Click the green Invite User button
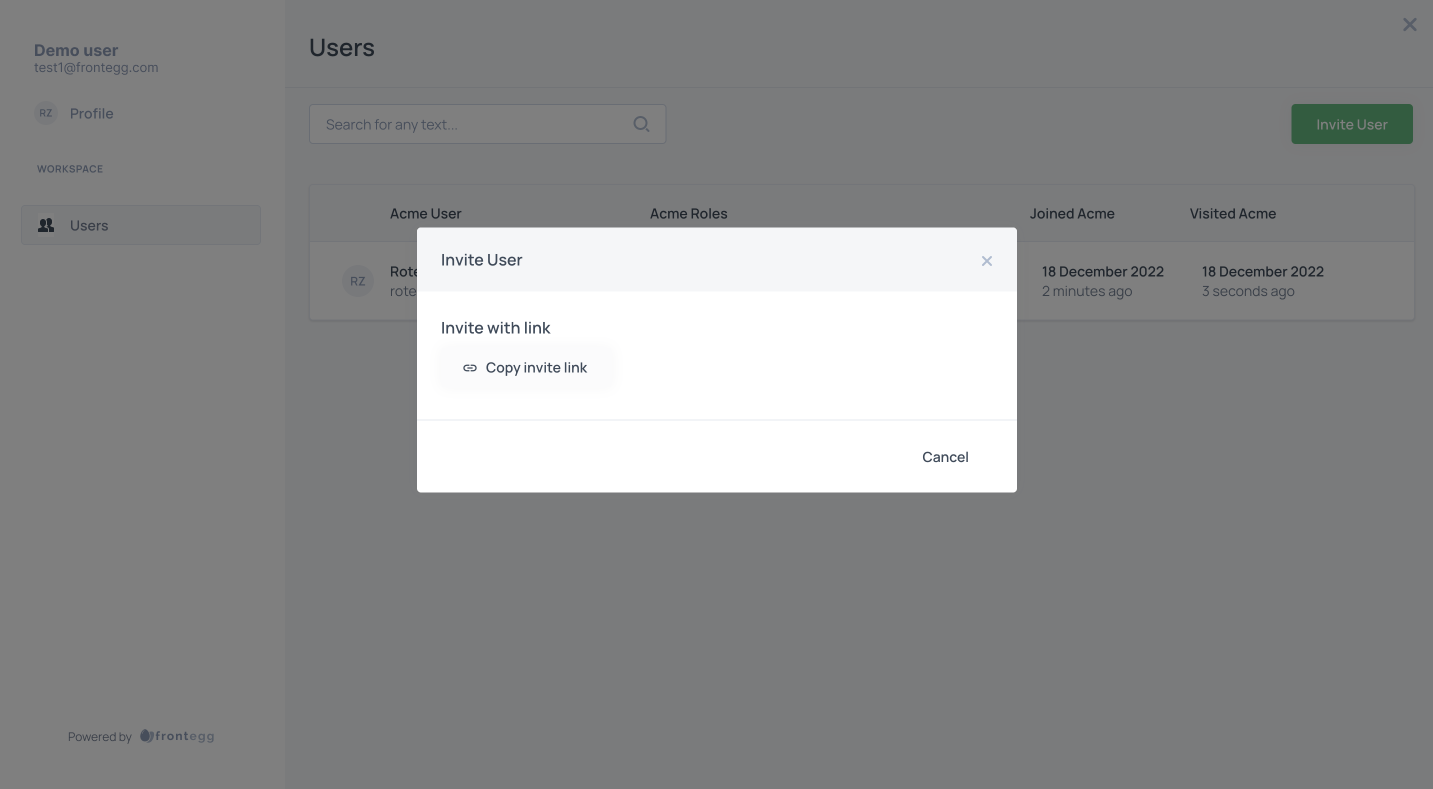The width and height of the screenshot is (1433, 789). pos(1352,124)
